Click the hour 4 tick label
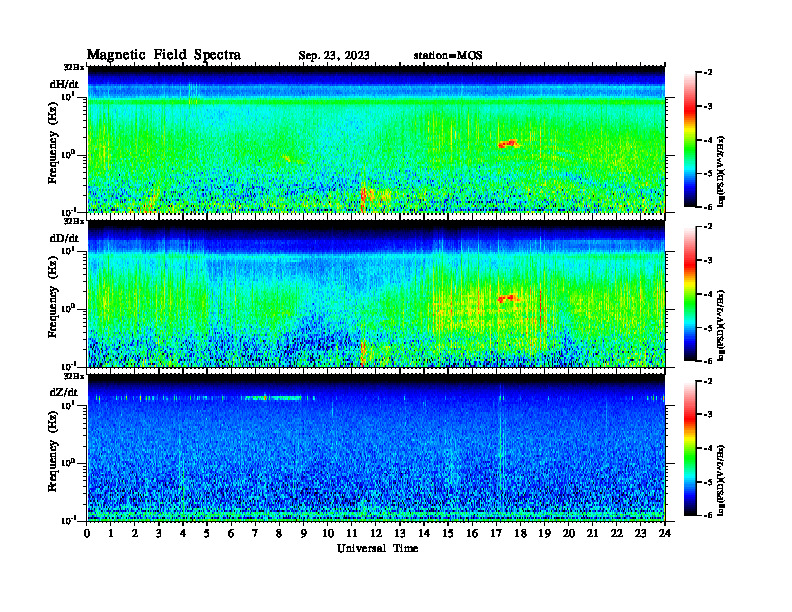 tap(183, 533)
